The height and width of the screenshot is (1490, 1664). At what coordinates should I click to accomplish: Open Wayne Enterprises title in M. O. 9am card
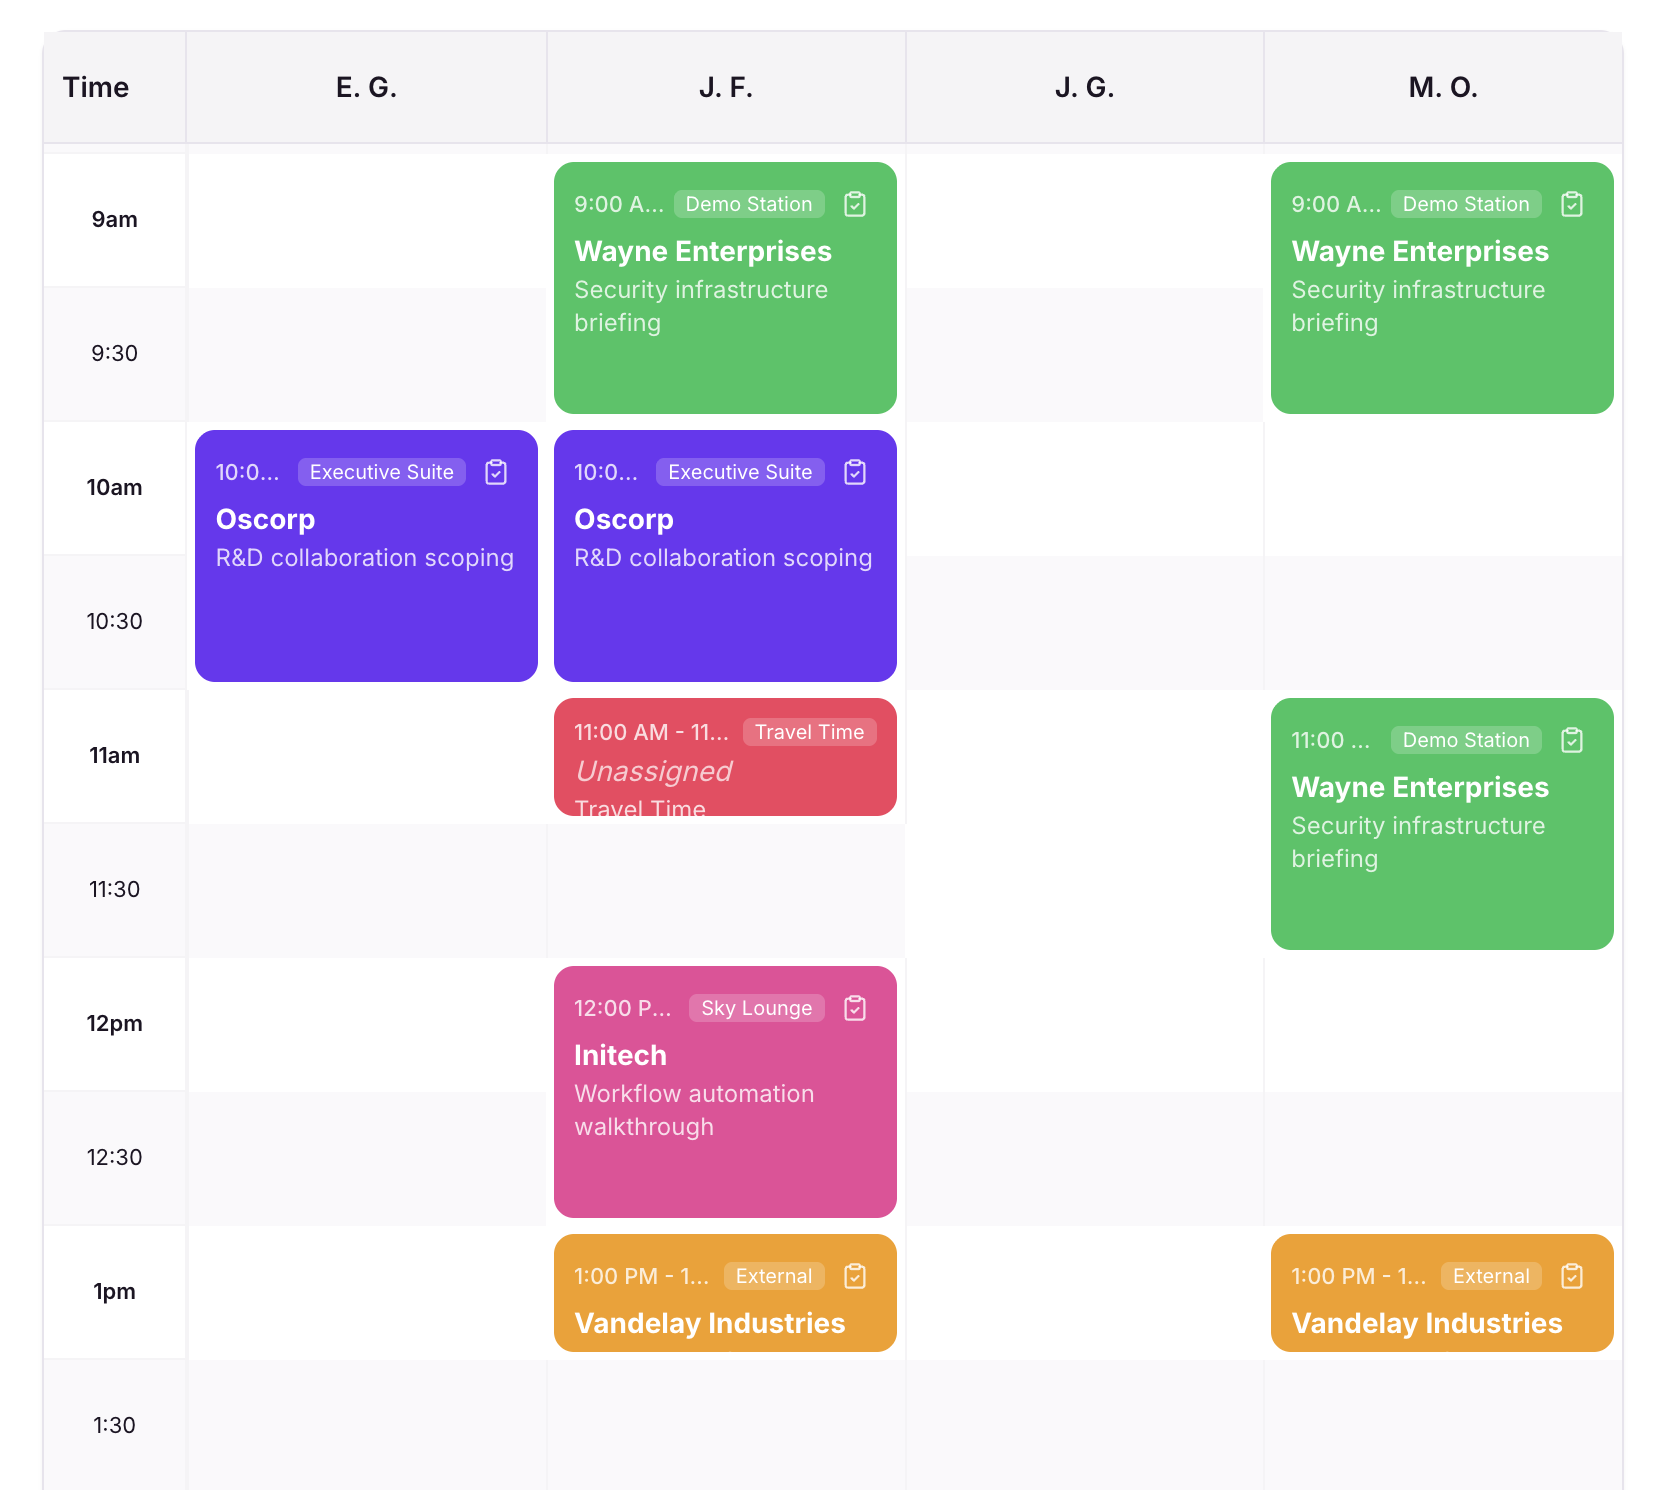coord(1420,251)
